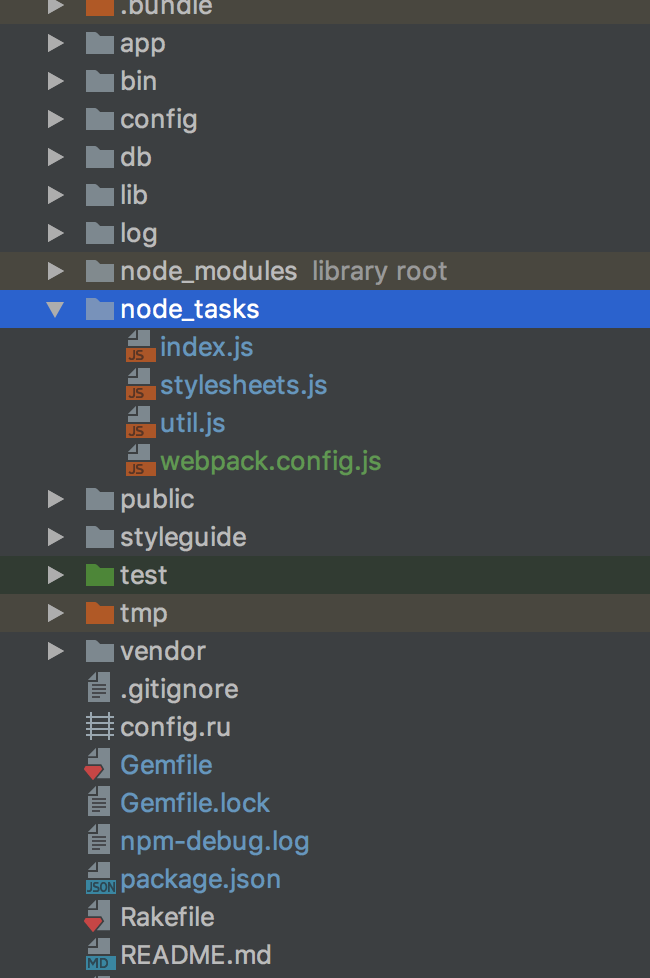Select the .gitignore file
Image resolution: width=650 pixels, height=978 pixels.
(179, 689)
